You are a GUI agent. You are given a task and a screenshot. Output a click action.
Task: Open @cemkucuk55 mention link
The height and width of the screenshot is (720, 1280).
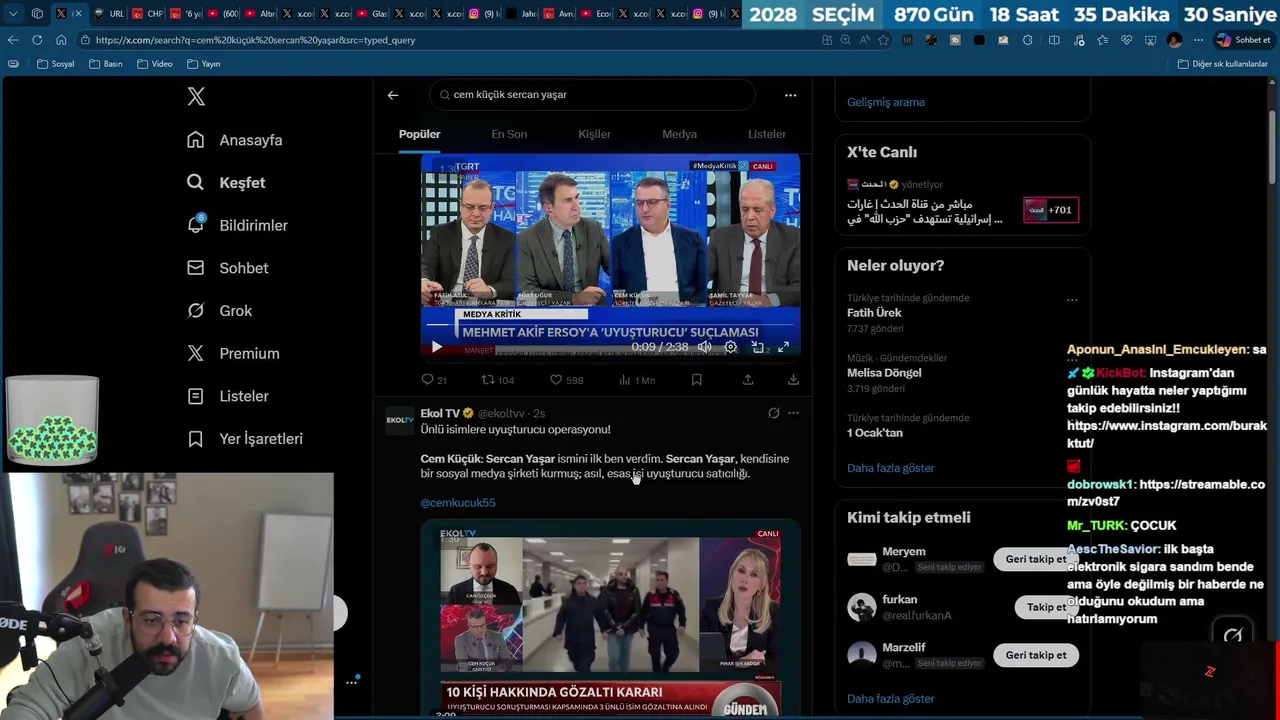point(458,503)
